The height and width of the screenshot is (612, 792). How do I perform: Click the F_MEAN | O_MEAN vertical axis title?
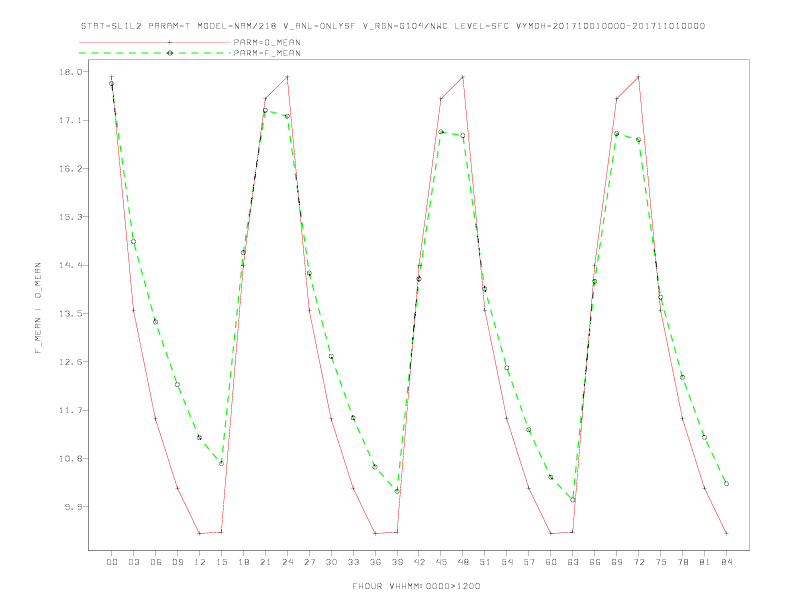[x=38, y=308]
